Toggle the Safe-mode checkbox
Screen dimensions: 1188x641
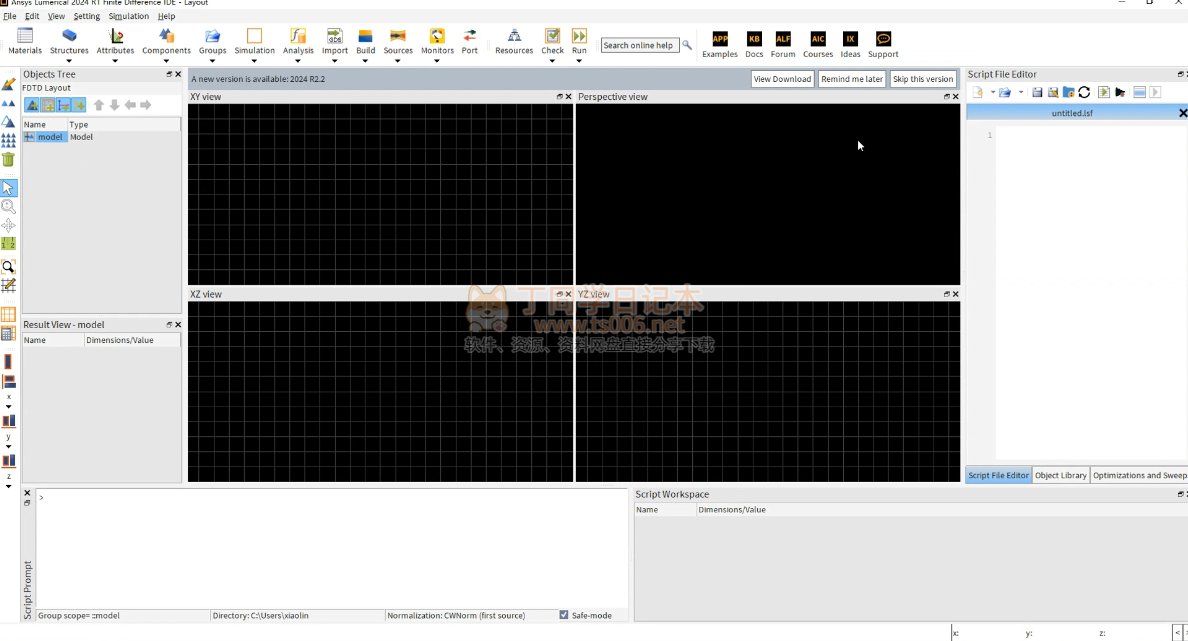click(564, 615)
